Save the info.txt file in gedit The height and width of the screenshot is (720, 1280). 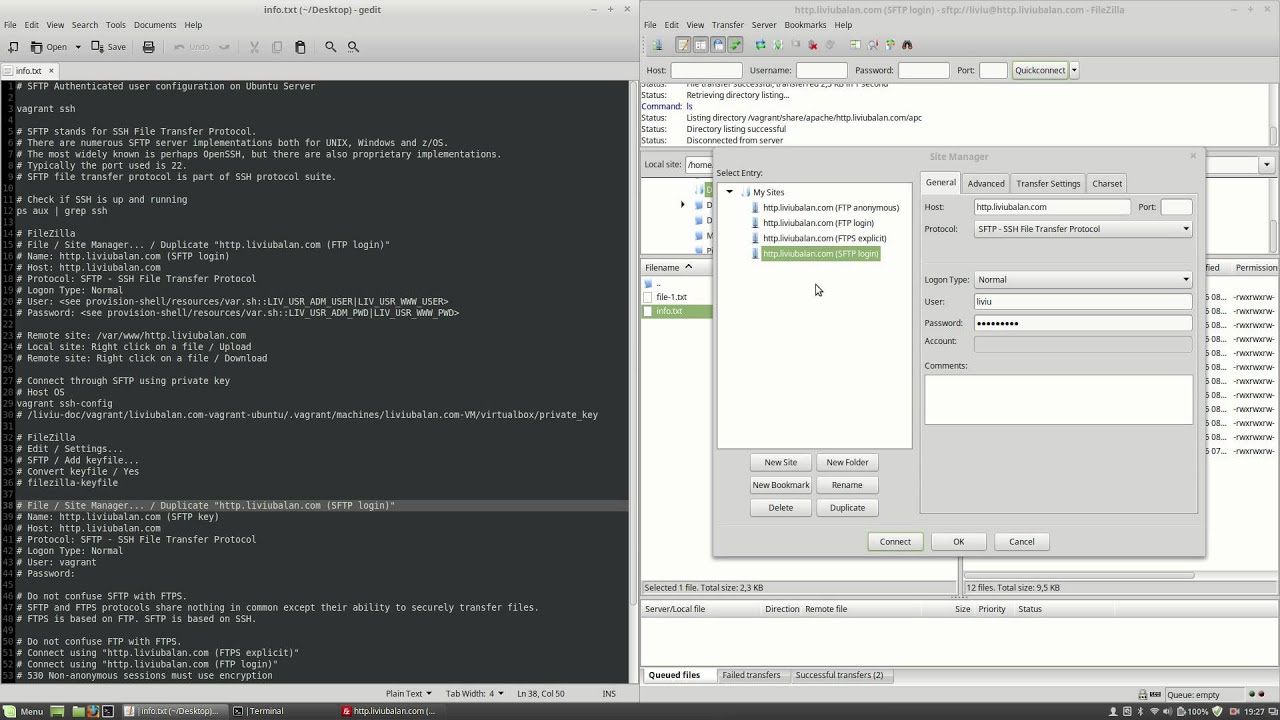109,47
